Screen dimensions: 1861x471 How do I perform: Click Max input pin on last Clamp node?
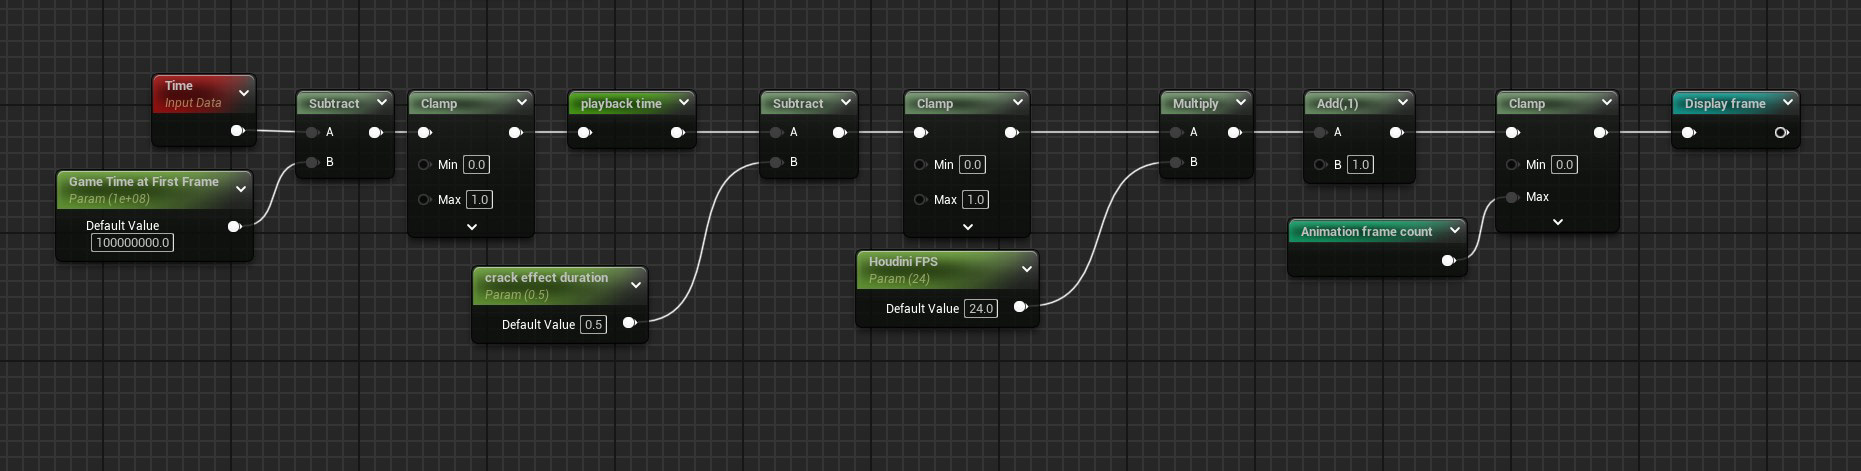point(1512,197)
